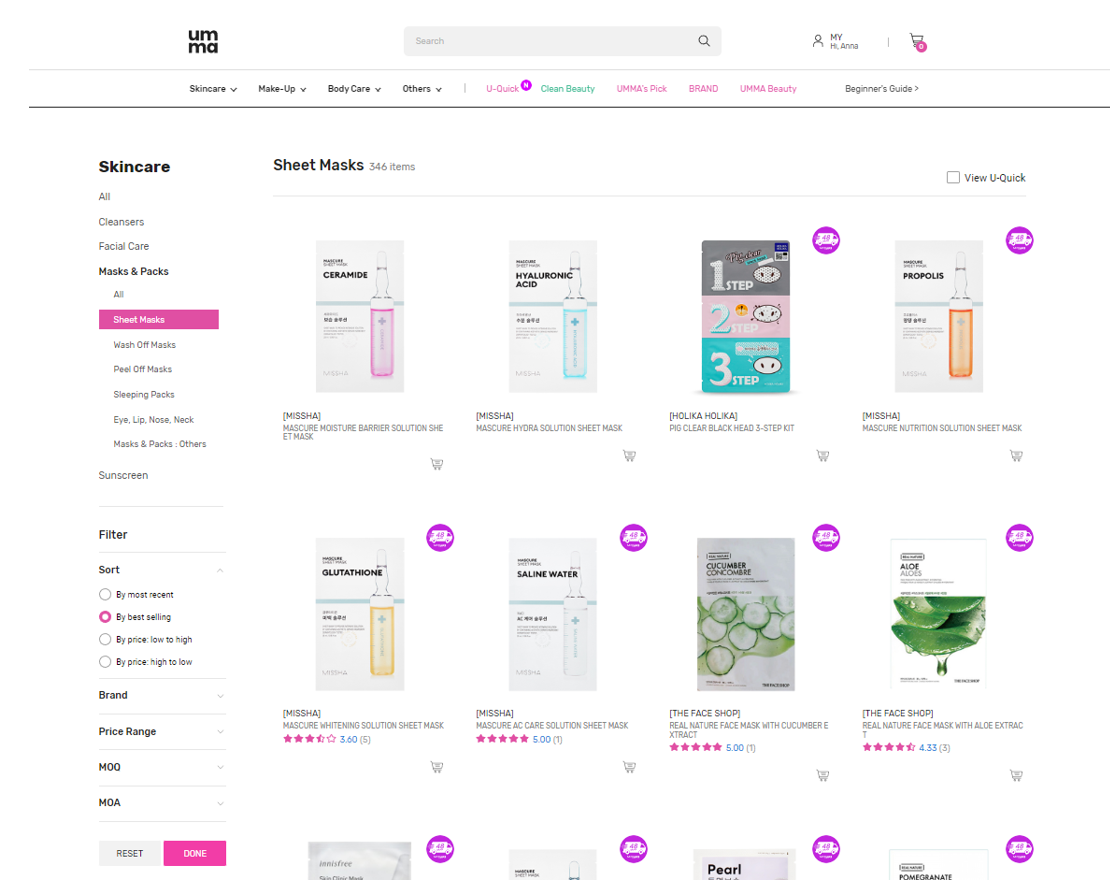Click the new badge on U-Quick
This screenshot has height=882, width=1110.
[526, 85]
